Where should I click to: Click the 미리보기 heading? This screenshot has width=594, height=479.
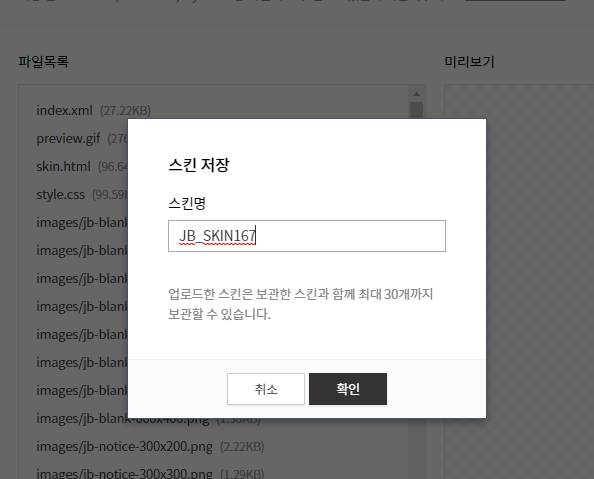(x=469, y=61)
